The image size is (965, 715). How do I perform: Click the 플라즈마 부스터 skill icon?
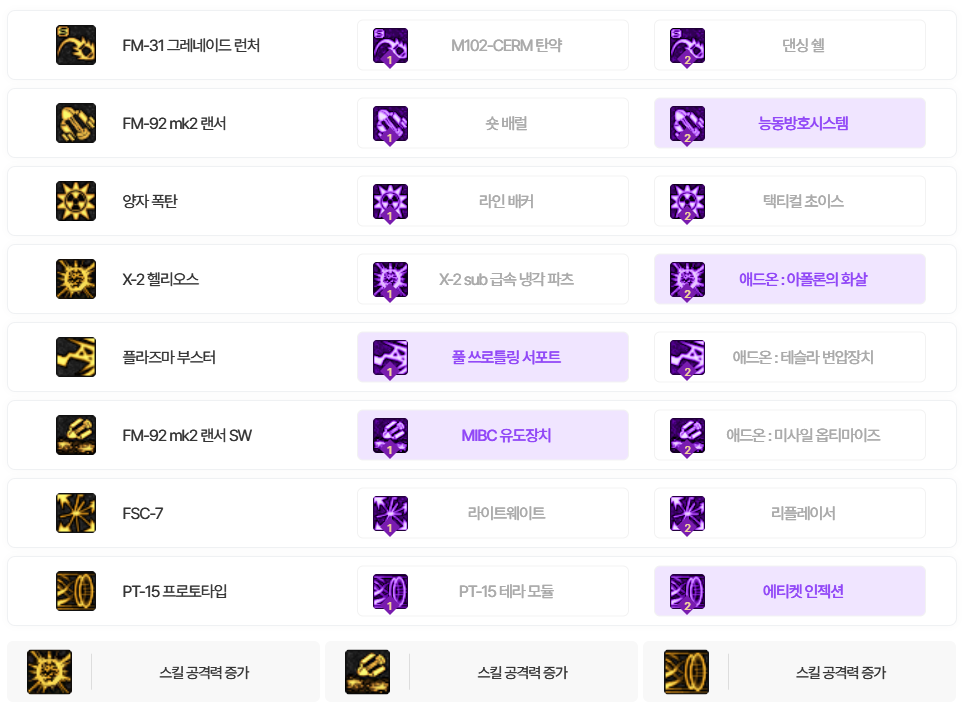coord(76,357)
